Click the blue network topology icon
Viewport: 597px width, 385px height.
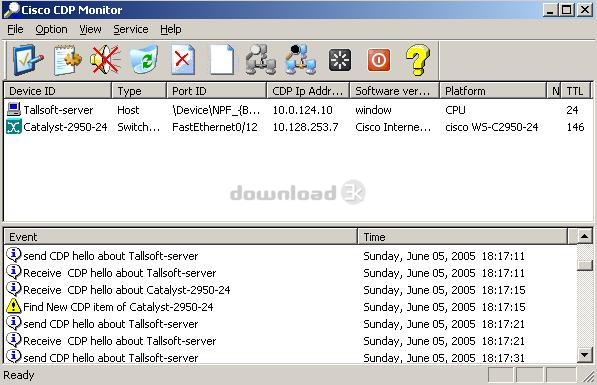[x=300, y=60]
